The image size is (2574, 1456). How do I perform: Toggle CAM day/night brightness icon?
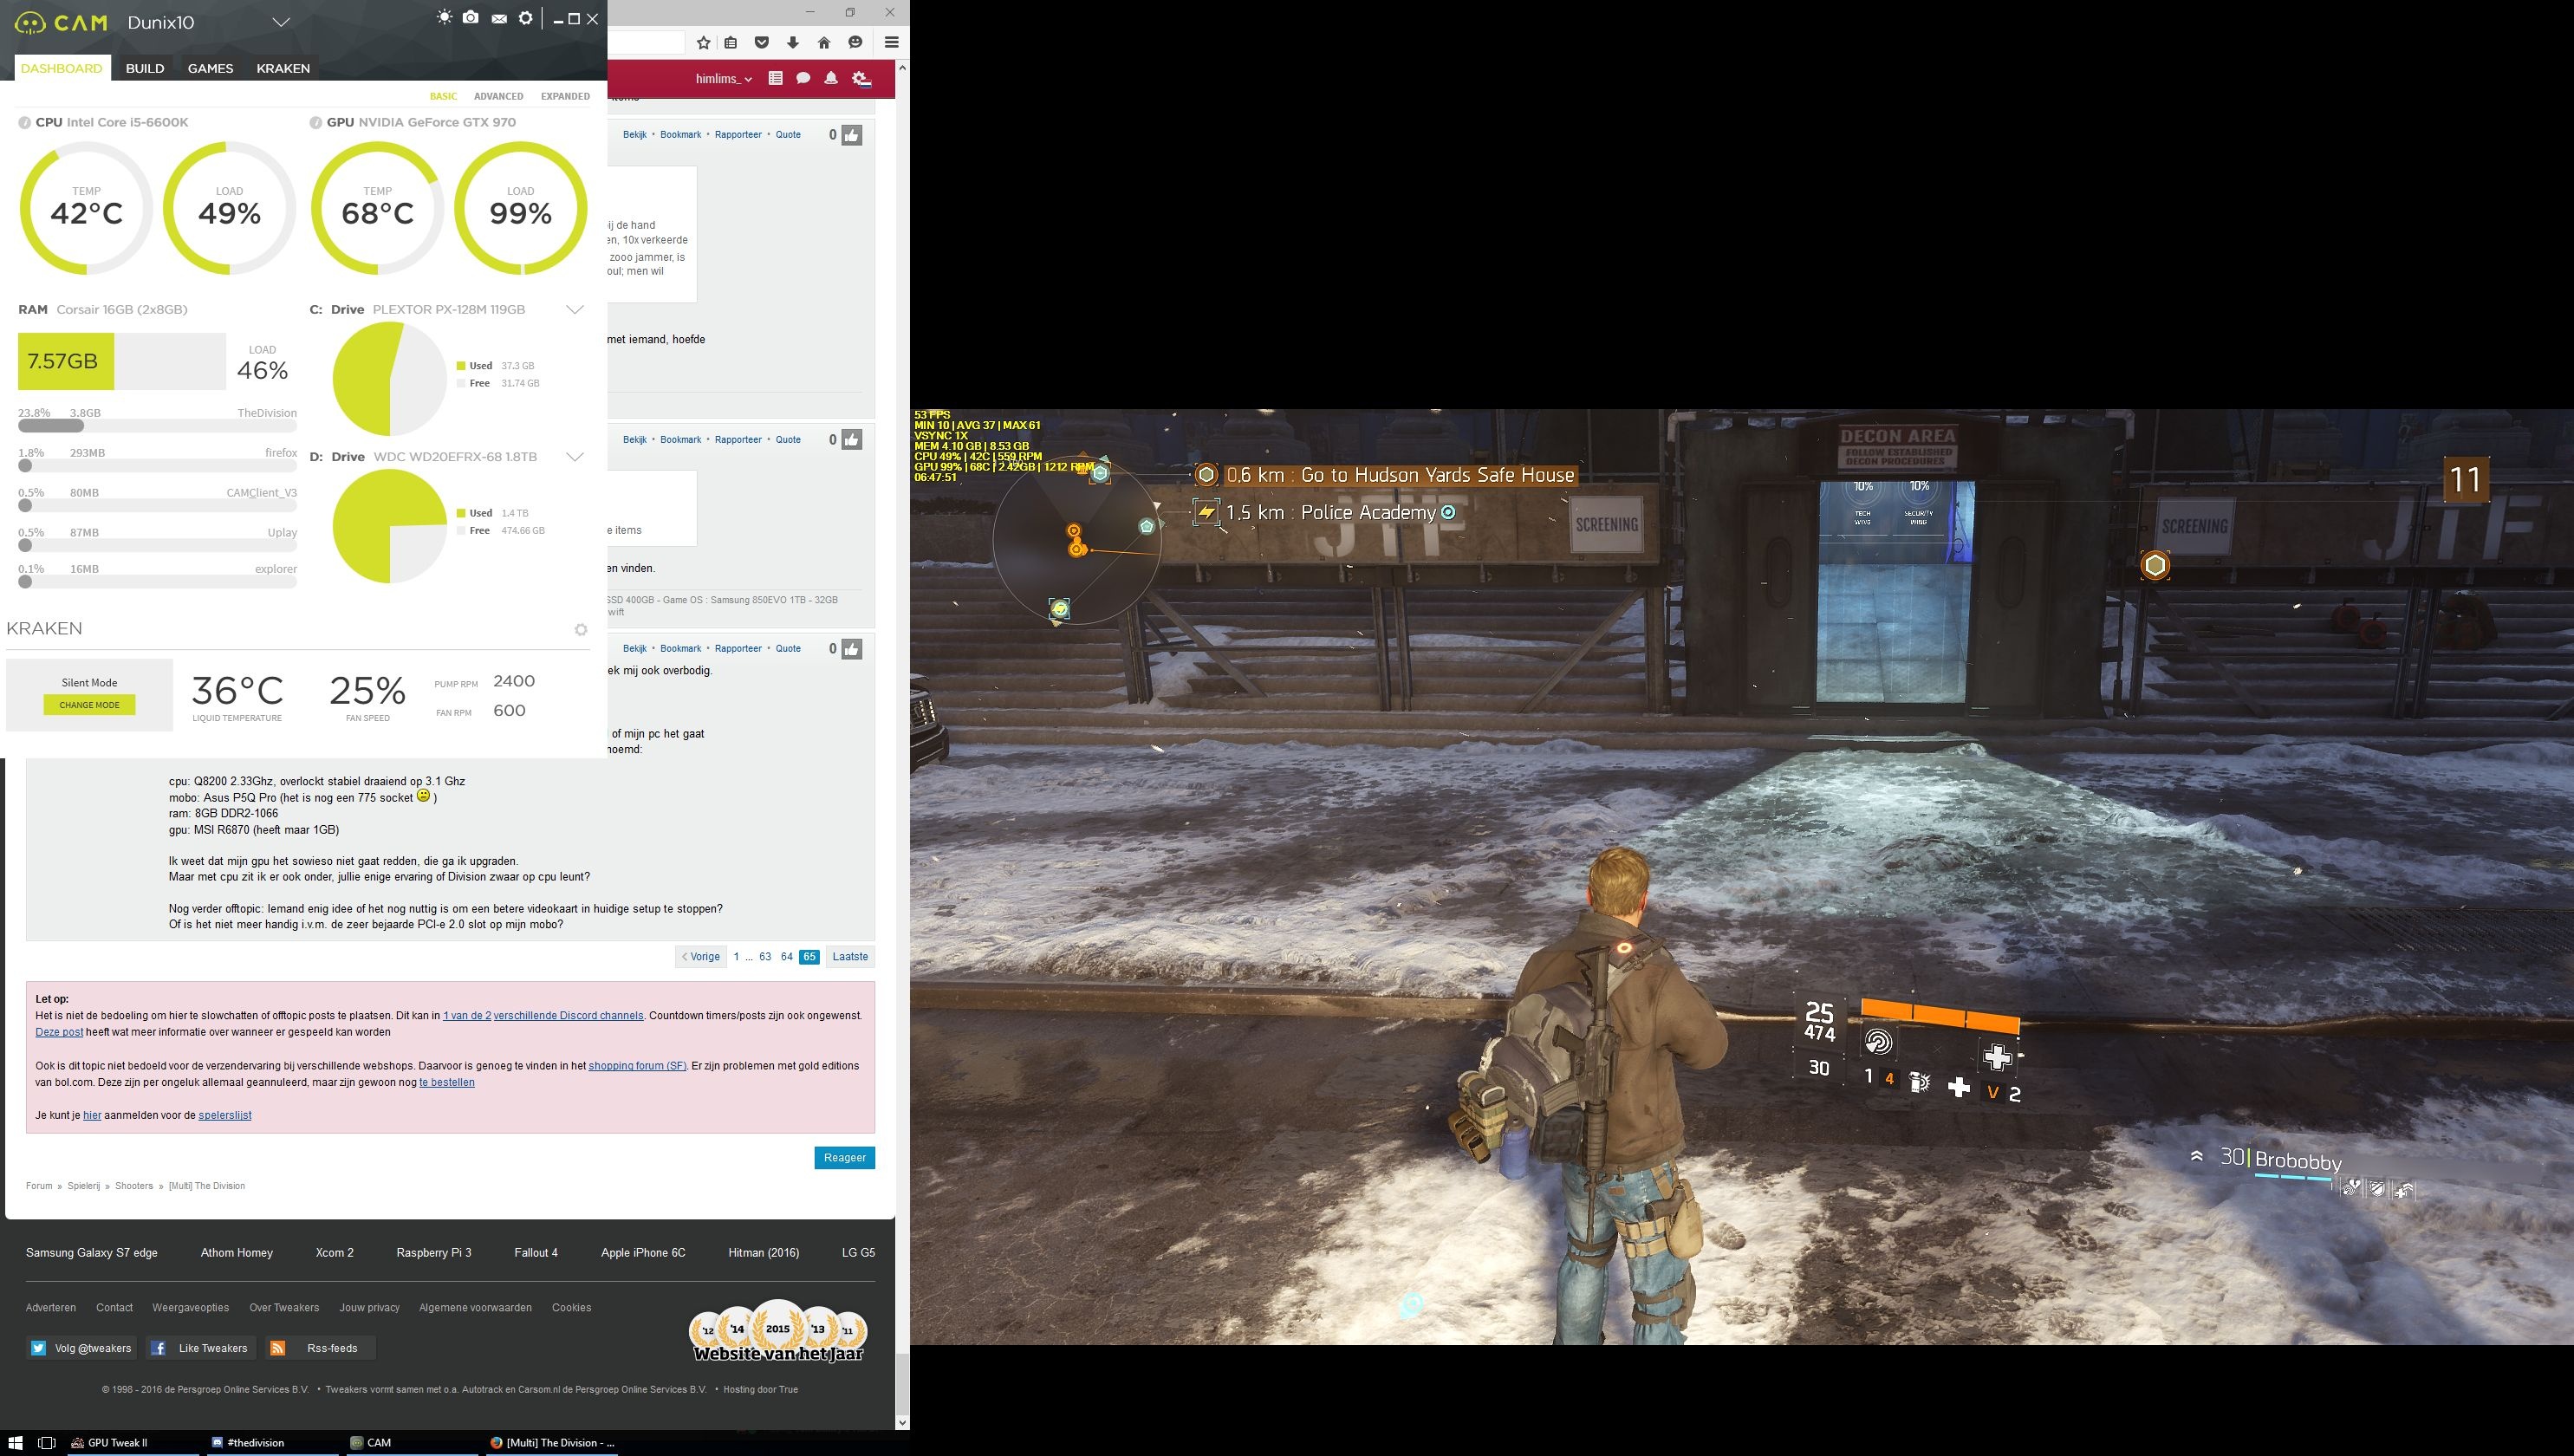tap(444, 18)
